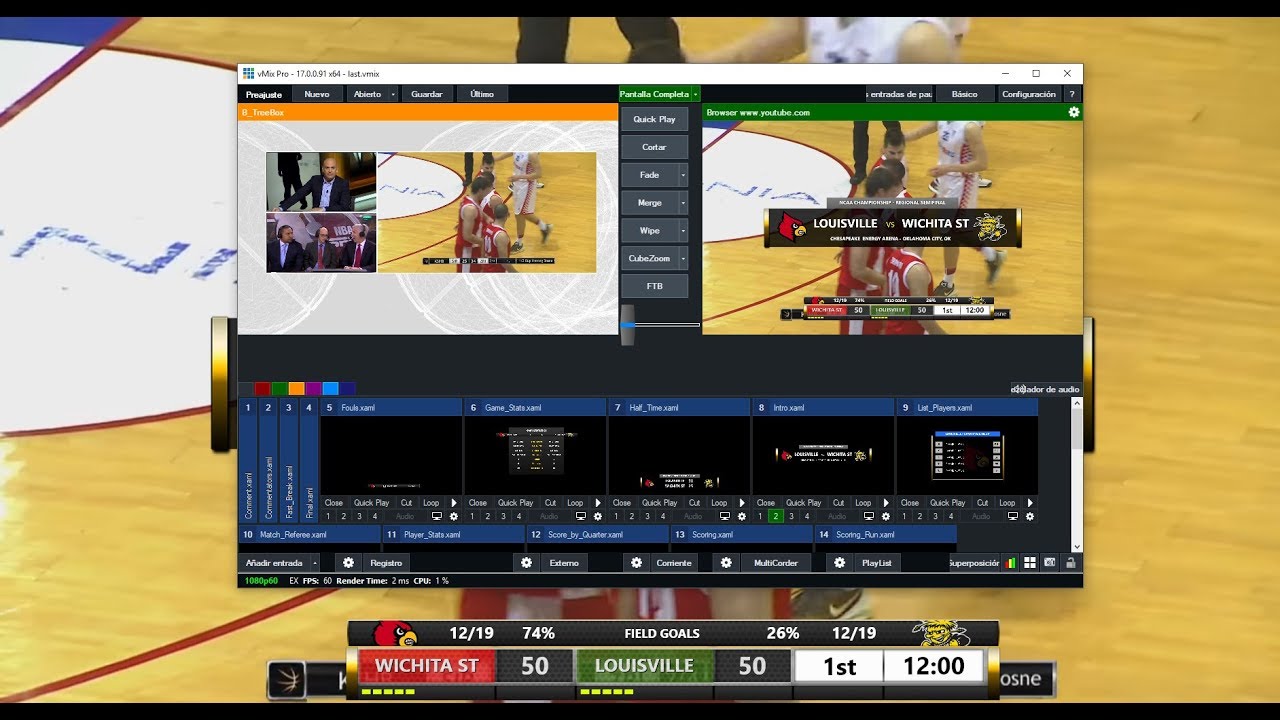Image resolution: width=1280 pixels, height=720 pixels.
Task: Expand the Añadir entrada dropdown arrow
Action: tap(315, 563)
